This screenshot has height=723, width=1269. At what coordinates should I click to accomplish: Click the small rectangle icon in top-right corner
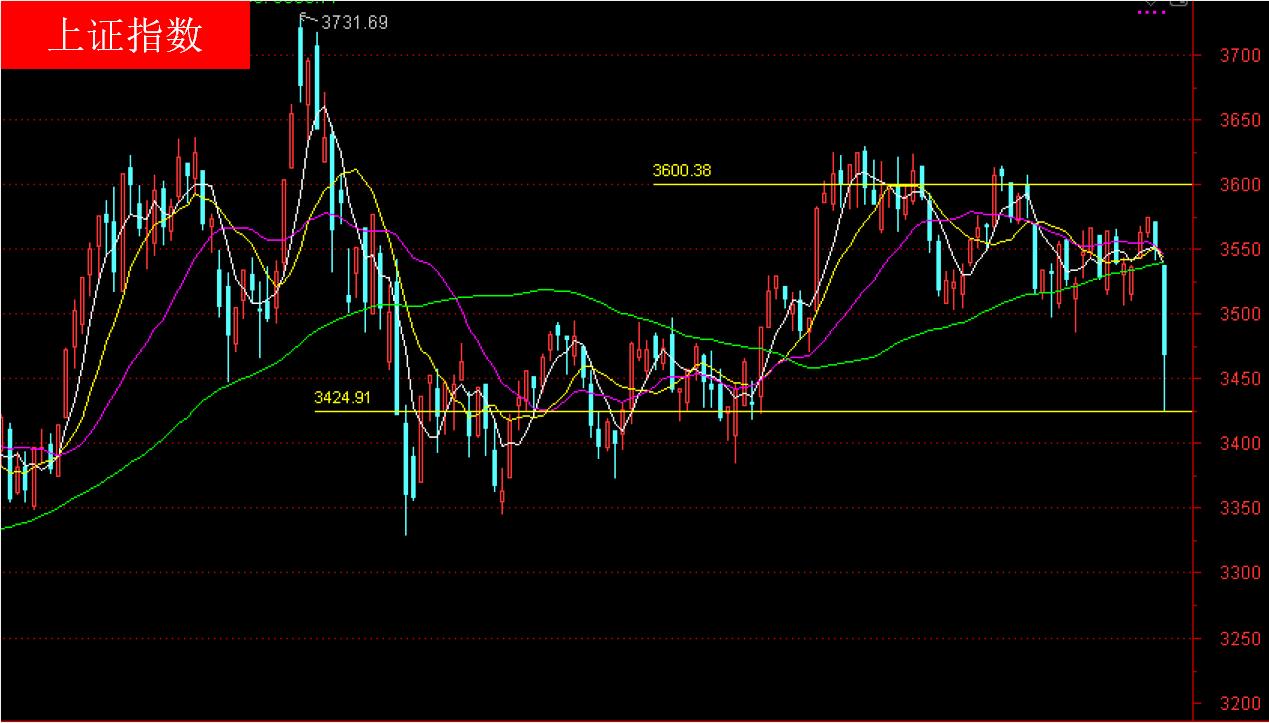click(1178, 3)
